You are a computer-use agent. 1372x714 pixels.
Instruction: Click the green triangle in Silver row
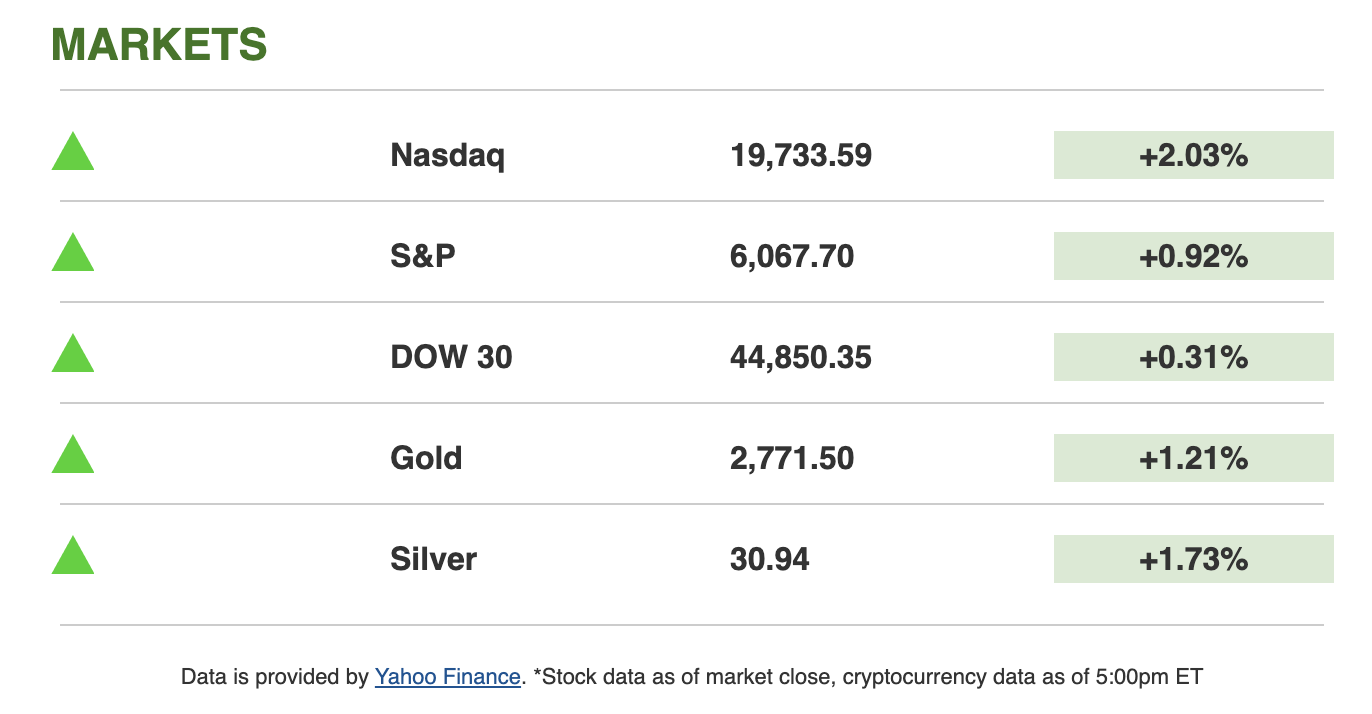tap(73, 559)
